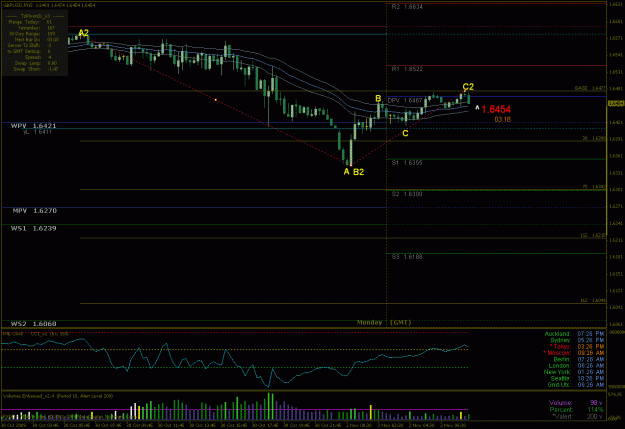Click the WS2 1.6068 label
The width and height of the screenshot is (625, 429).
[33, 324]
